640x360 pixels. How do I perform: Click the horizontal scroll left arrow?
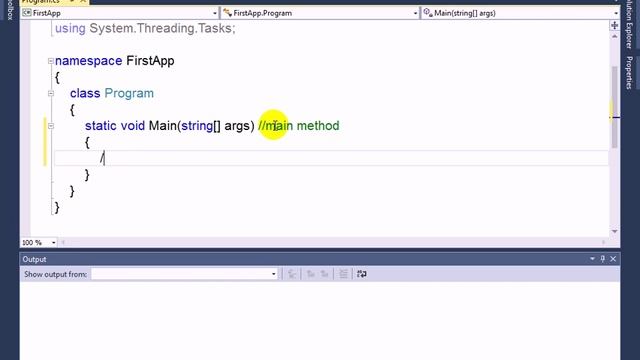pyautogui.click(x=63, y=242)
